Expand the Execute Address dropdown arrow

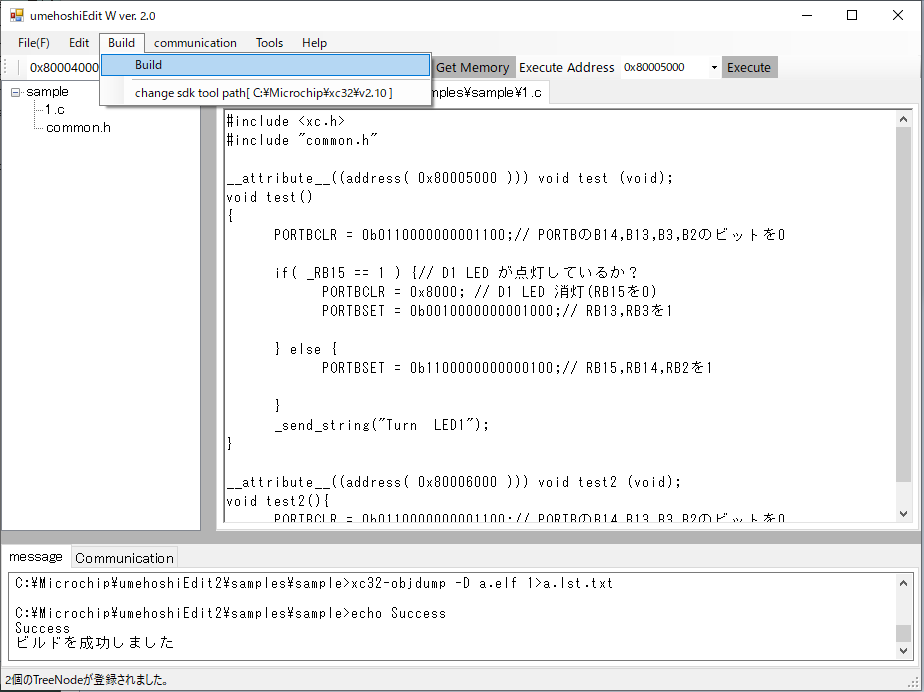coord(714,68)
